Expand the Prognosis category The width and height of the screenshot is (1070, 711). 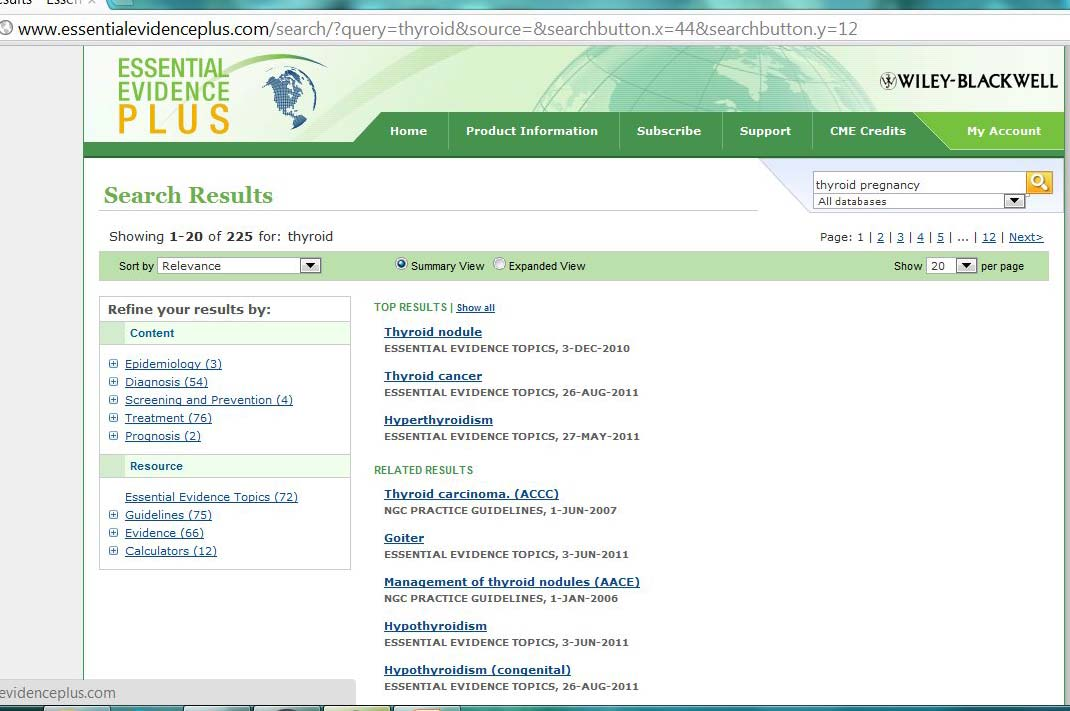point(113,435)
